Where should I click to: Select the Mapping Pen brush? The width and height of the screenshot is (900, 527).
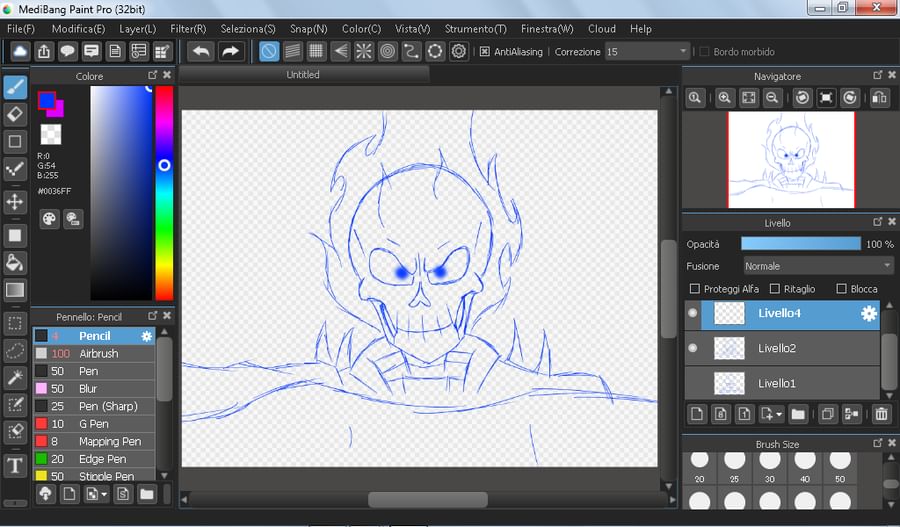(x=94, y=441)
